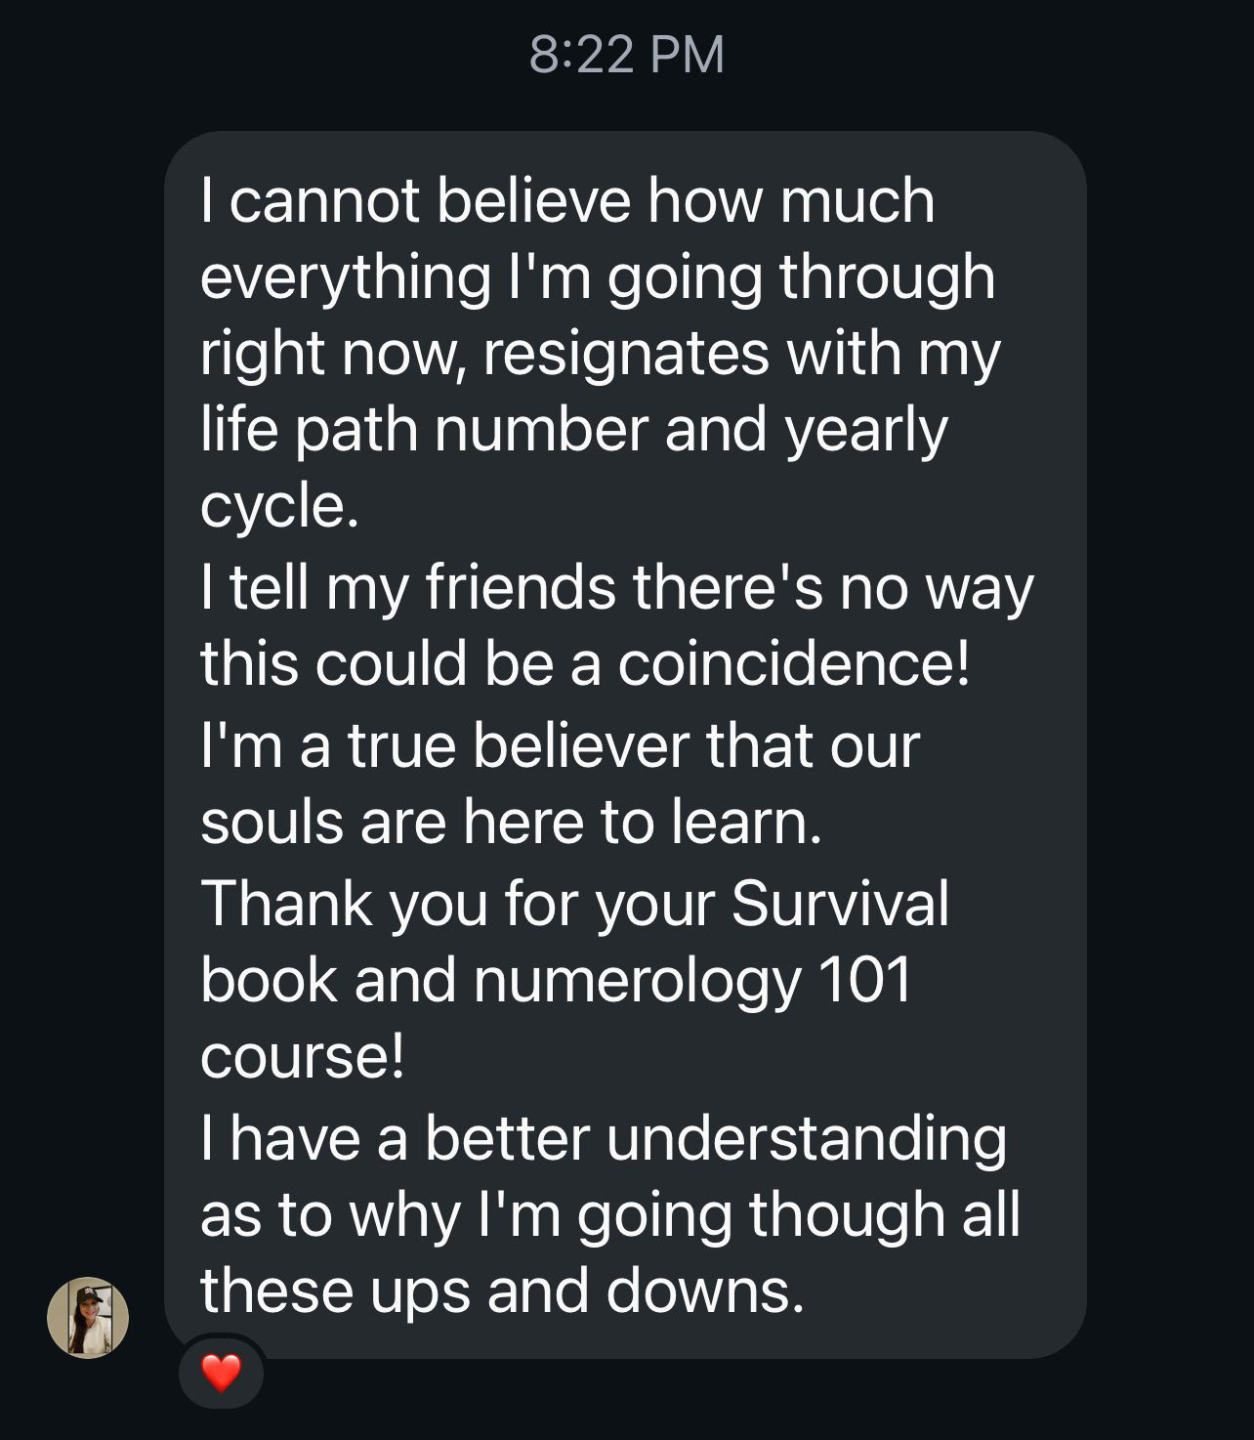Click the line 'I cannot believe how much'
1254x1440 pixels.
pos(567,201)
